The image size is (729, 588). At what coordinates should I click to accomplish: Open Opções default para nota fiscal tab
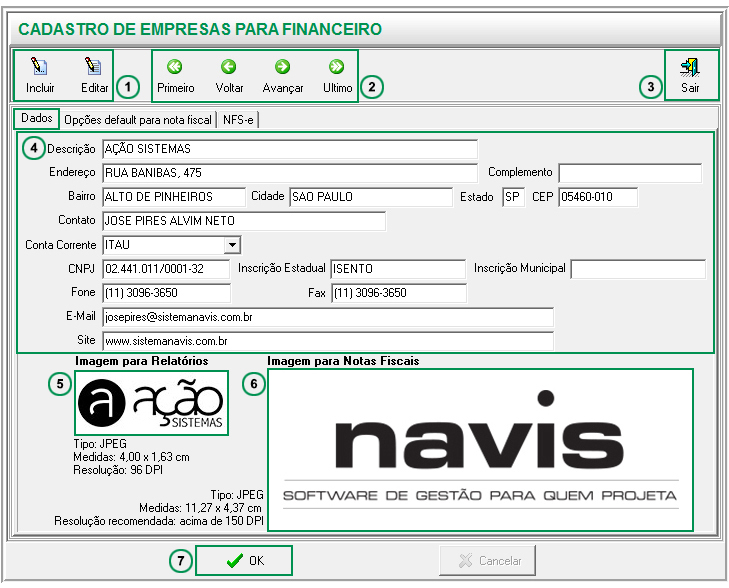(x=138, y=120)
